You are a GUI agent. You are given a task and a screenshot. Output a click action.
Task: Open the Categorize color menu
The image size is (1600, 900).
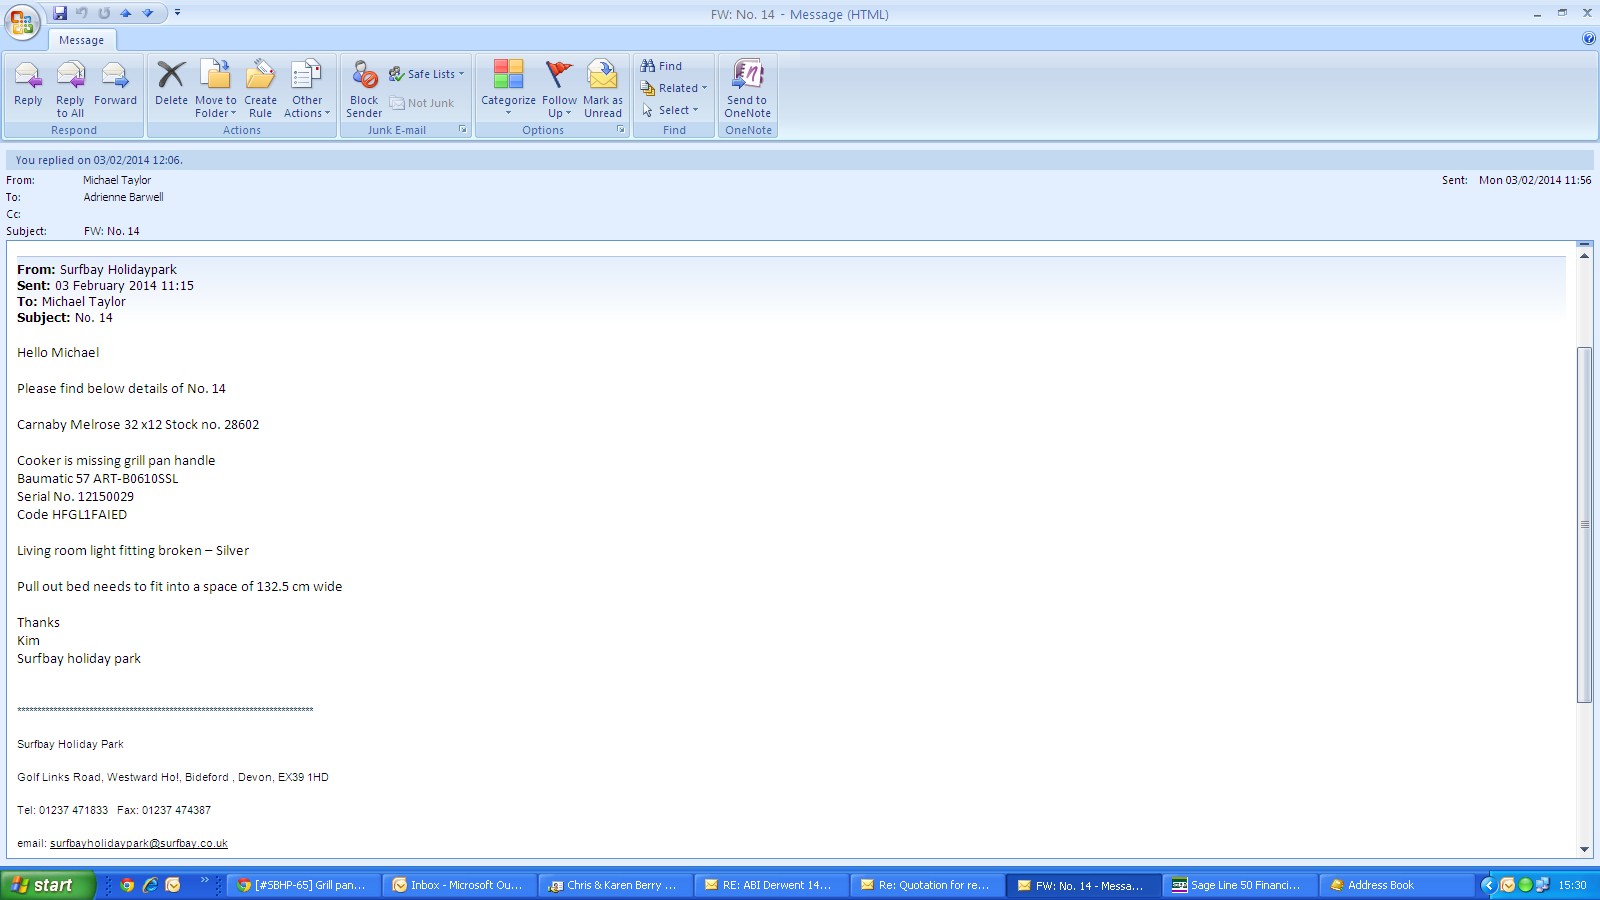point(508,89)
